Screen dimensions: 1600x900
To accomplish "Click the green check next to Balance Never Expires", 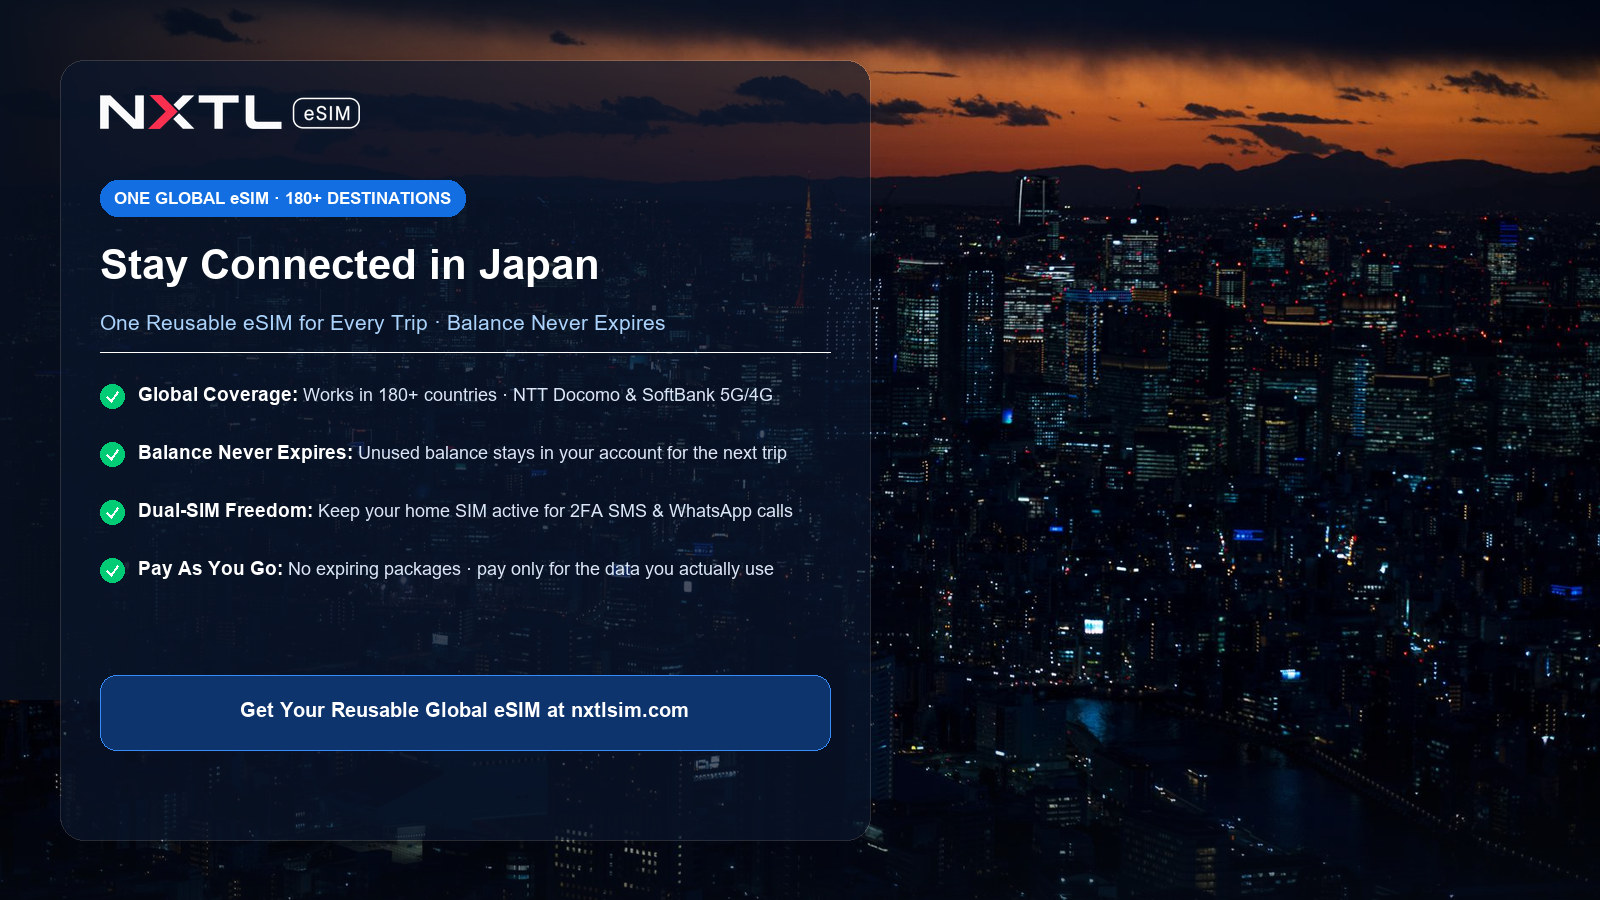I will click(112, 454).
